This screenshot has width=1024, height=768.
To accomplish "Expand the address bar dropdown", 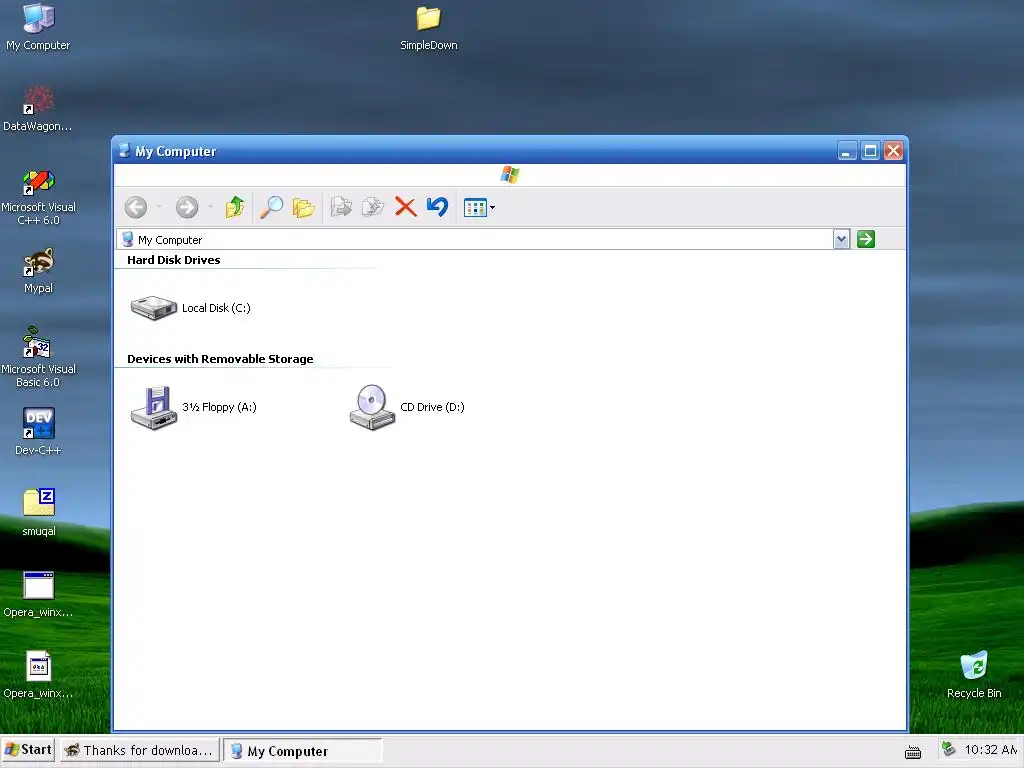I will click(841, 240).
